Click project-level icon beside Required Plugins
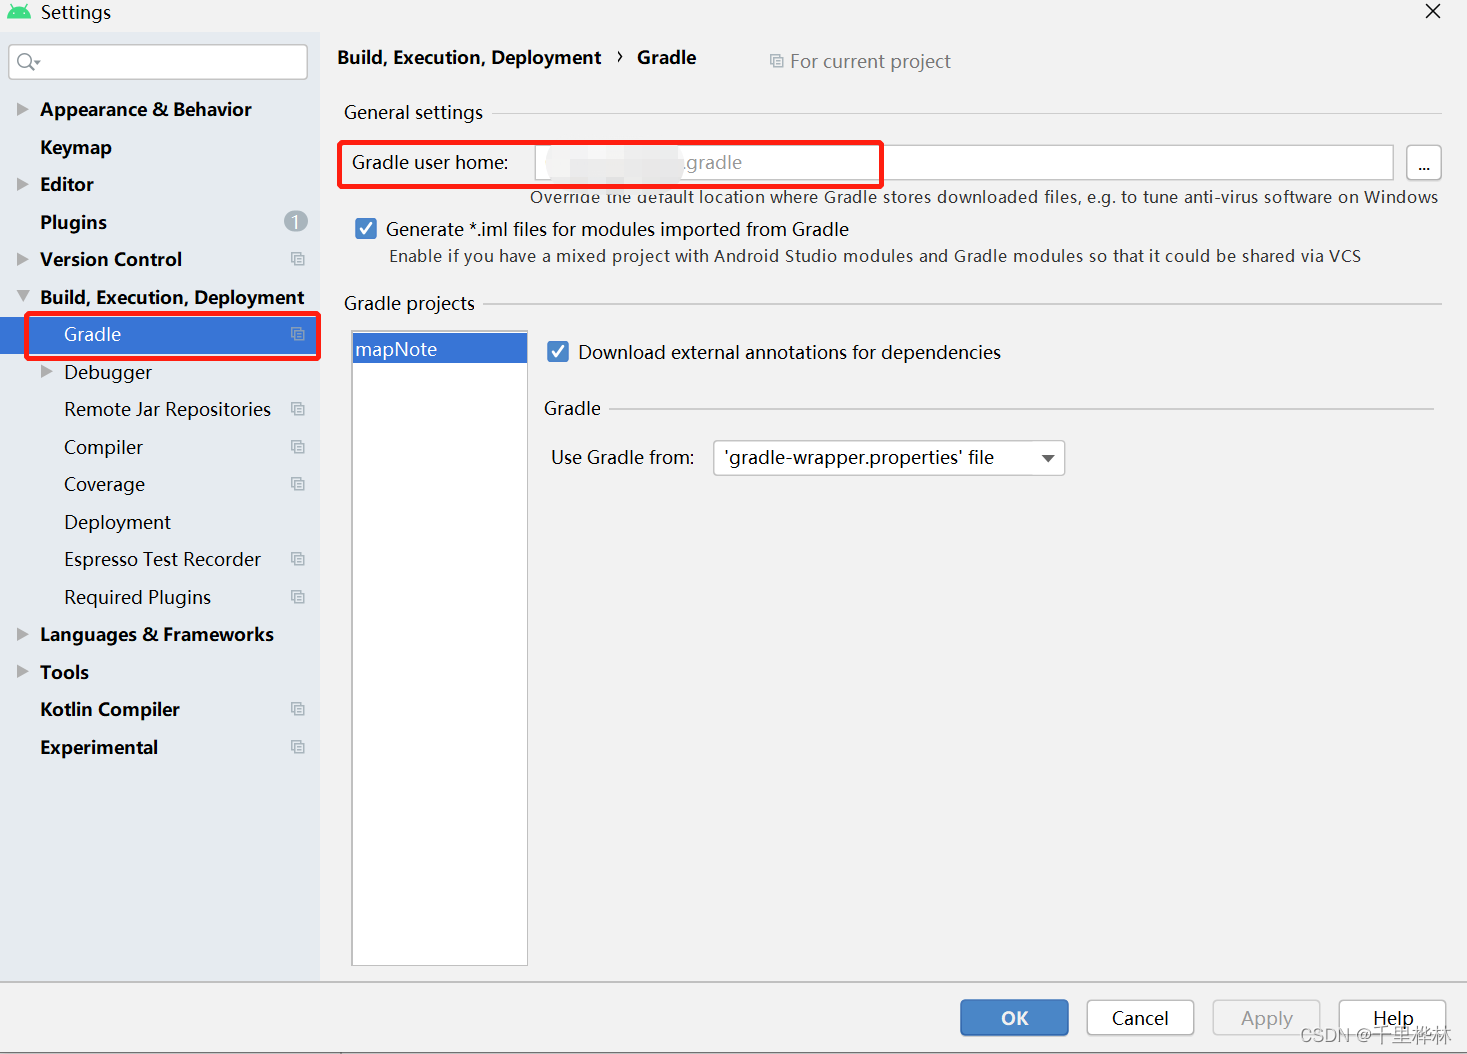This screenshot has height=1054, width=1467. 297,597
